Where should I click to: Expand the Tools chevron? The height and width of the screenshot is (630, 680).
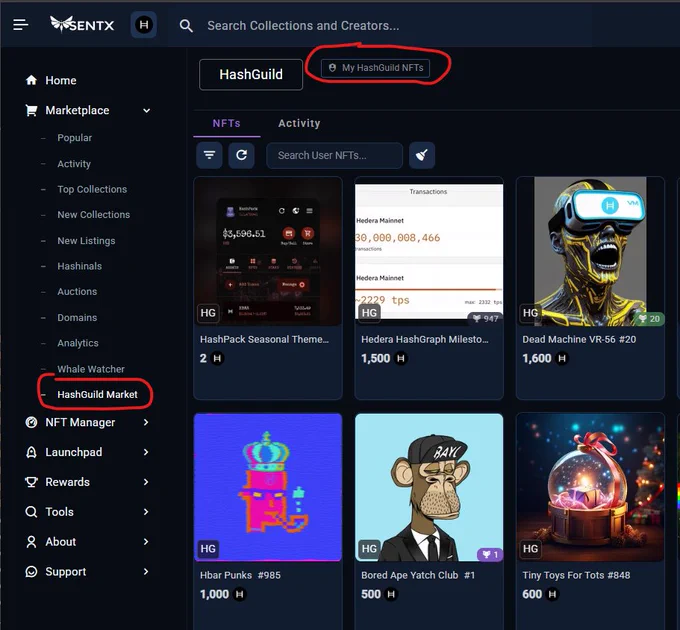pyautogui.click(x=146, y=512)
